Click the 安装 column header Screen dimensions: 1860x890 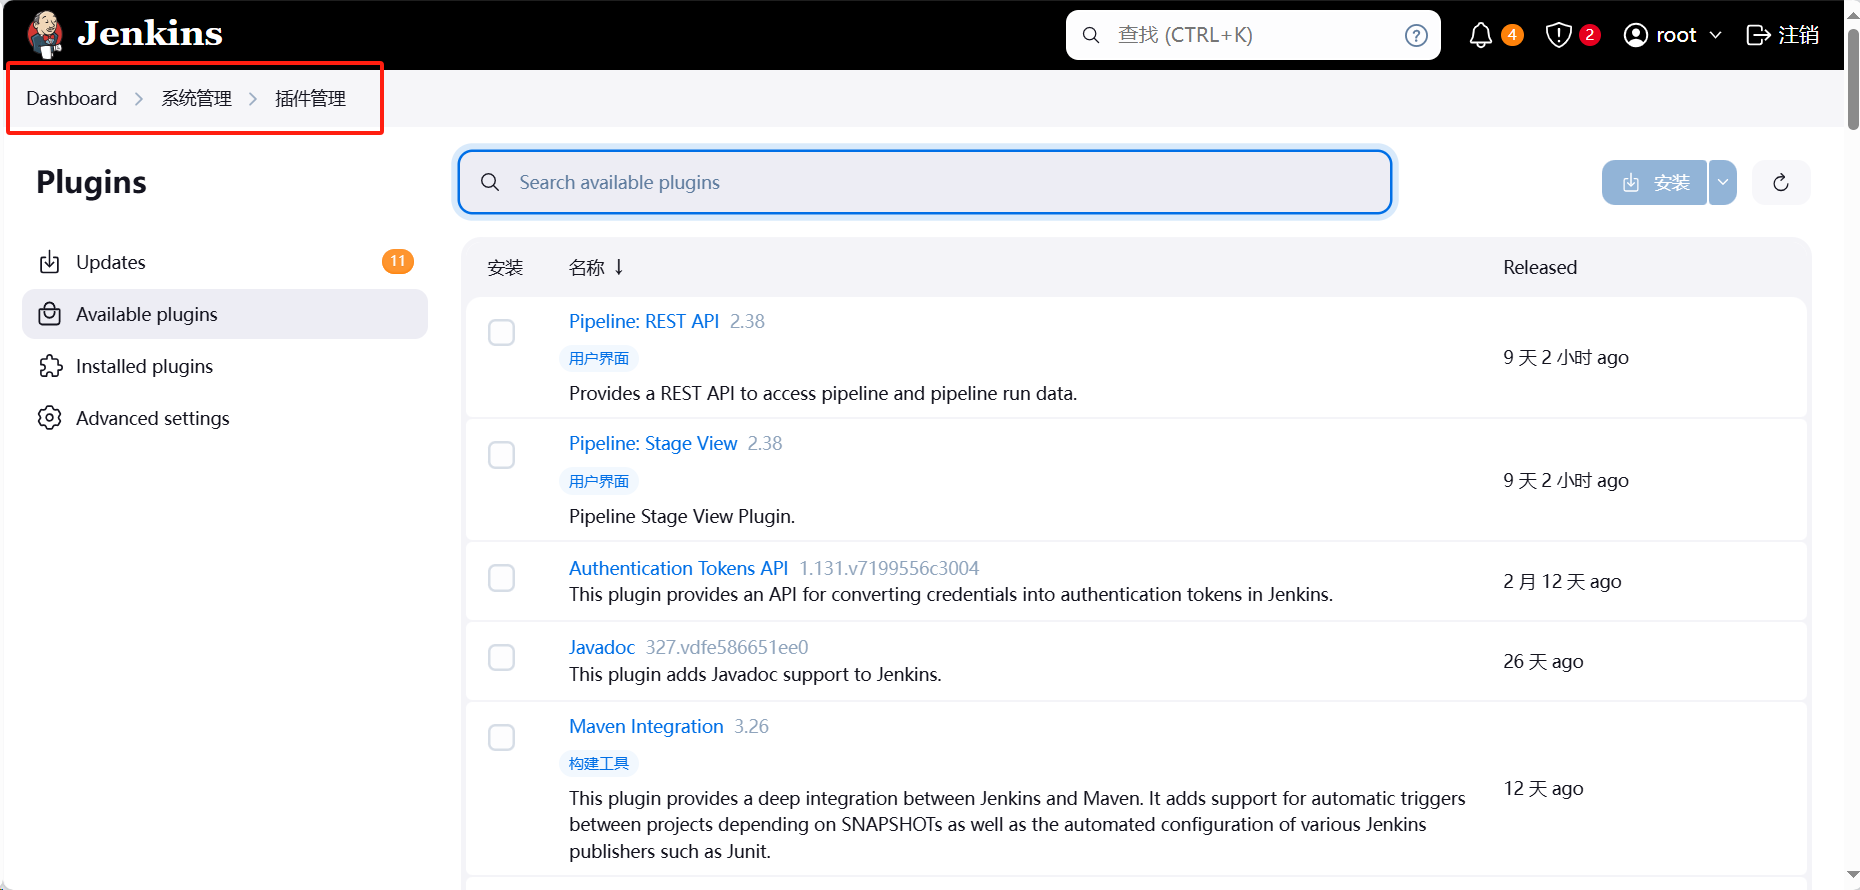pos(505,267)
